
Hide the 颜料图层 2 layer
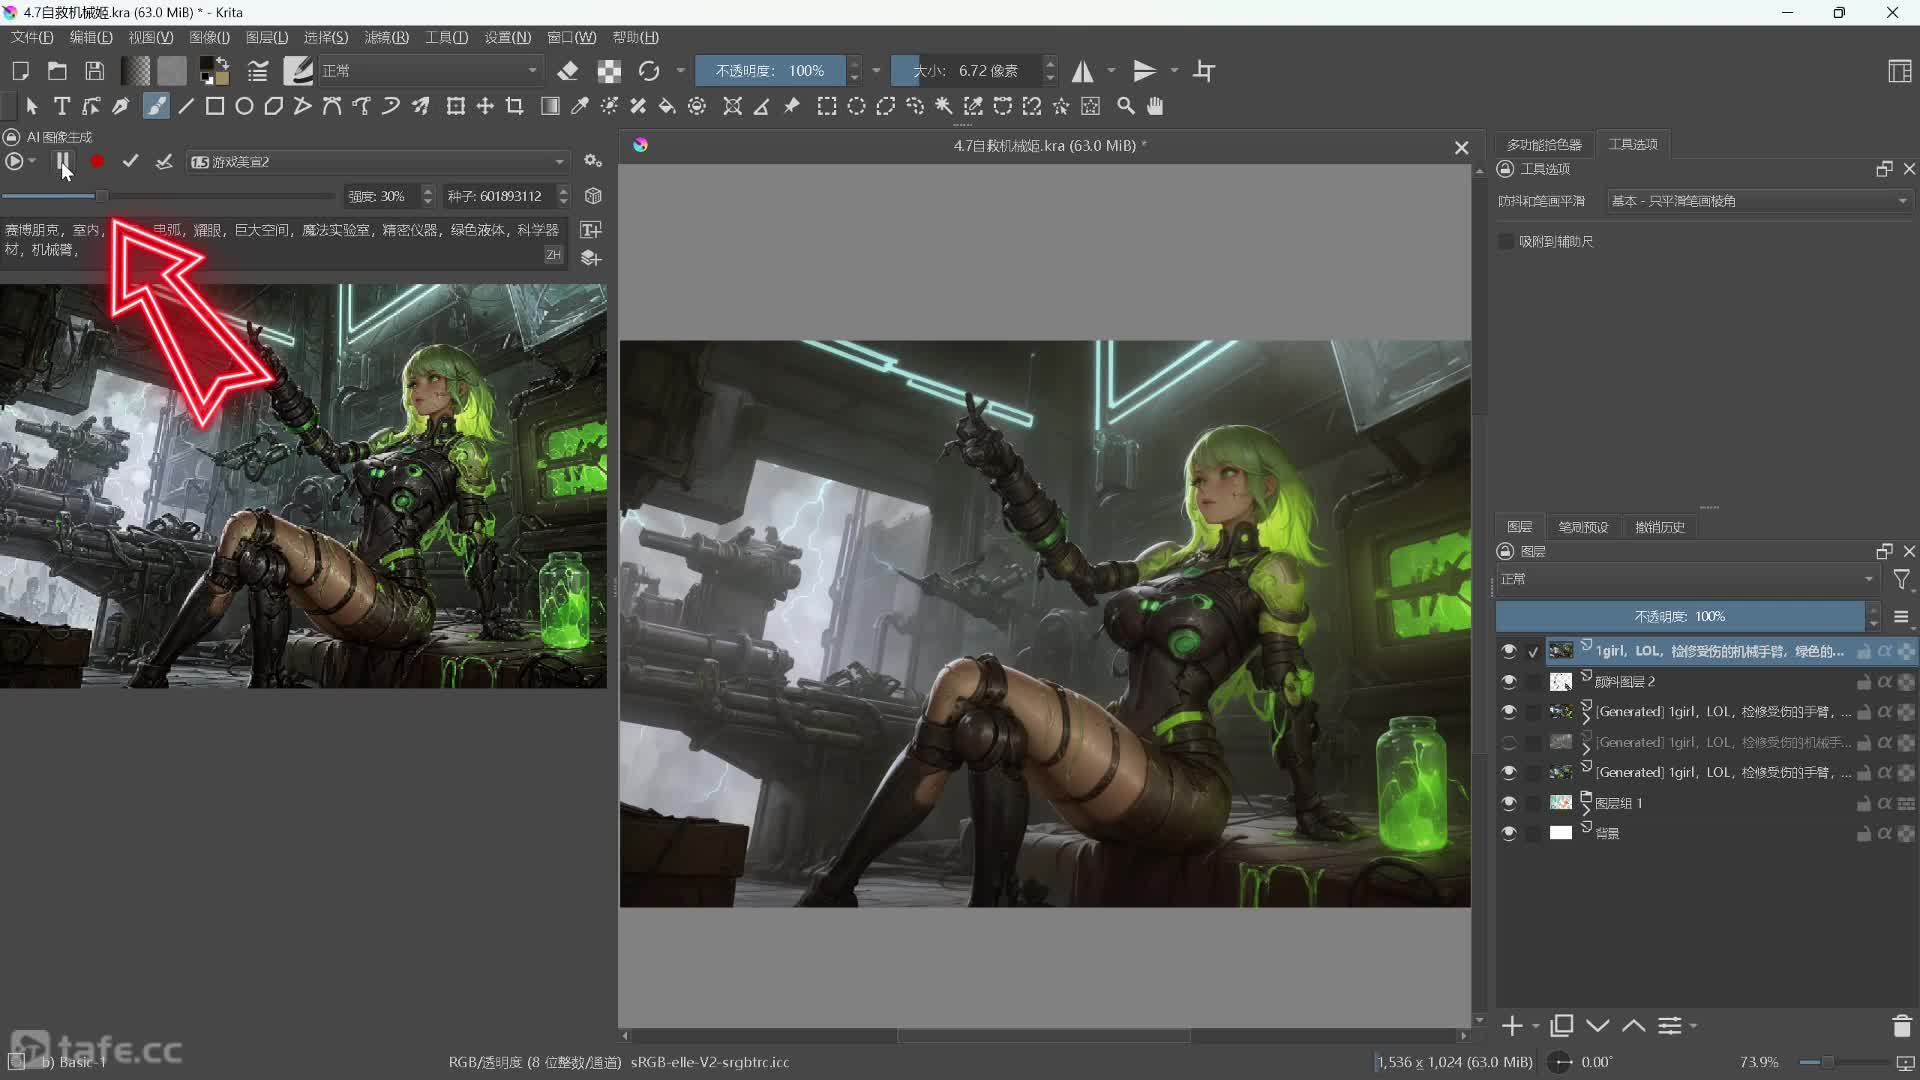[x=1509, y=682]
